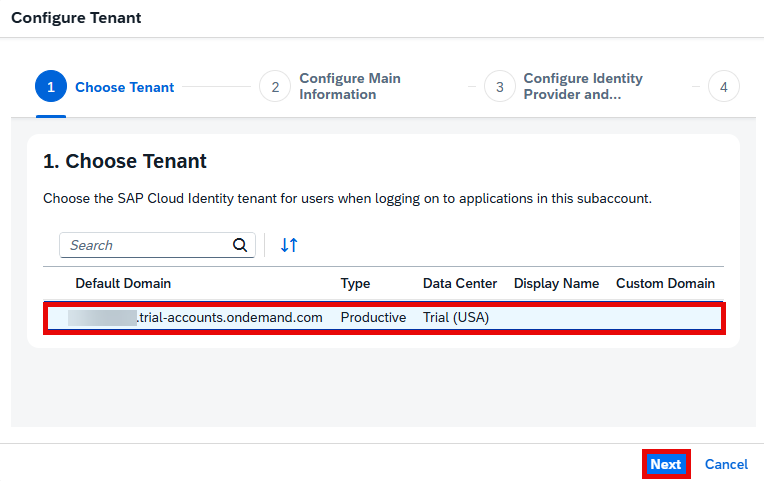Viewport: 764px width, 481px height.
Task: Cancel the Configure Tenant dialog
Action: click(x=726, y=464)
